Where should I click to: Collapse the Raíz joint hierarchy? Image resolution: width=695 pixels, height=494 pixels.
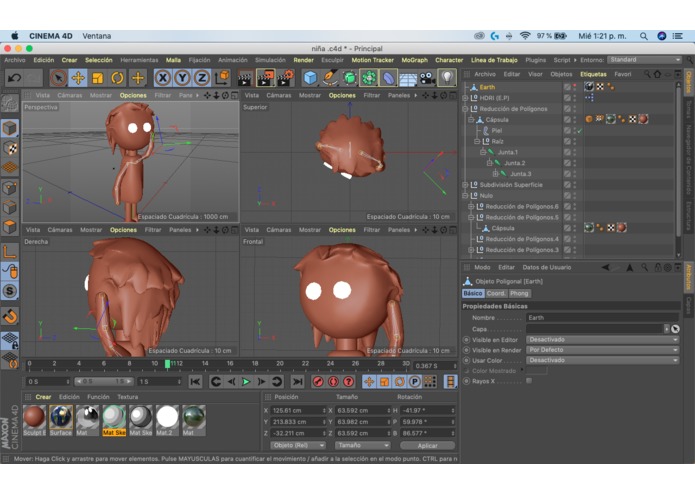click(477, 141)
